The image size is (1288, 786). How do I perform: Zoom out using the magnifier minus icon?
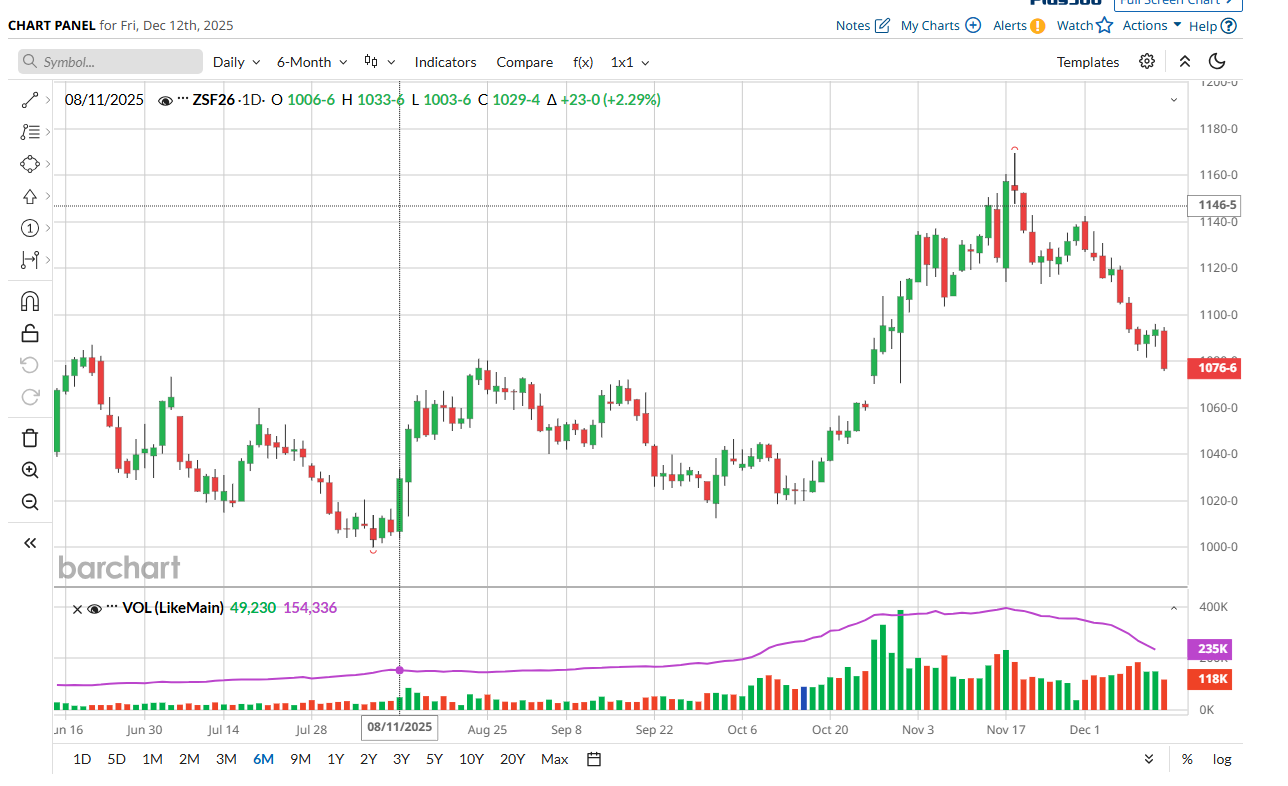click(29, 502)
